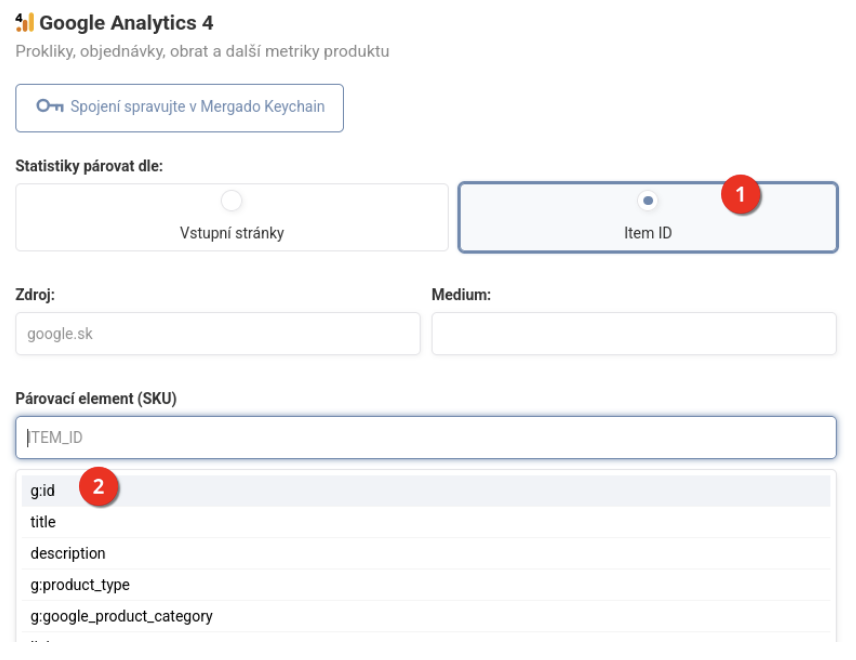Click the Google Analytics 4 heading text
This screenshot has height=660, width=856.
[126, 22]
